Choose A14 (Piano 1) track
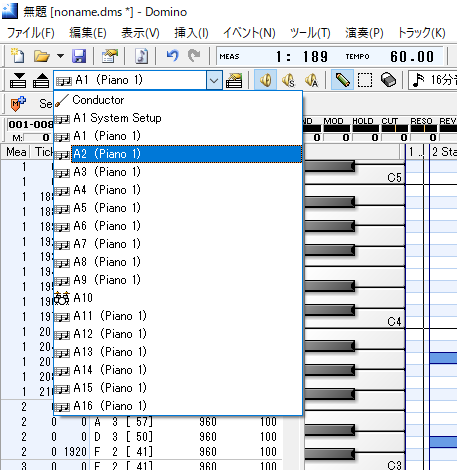The width and height of the screenshot is (457, 470). [x=178, y=370]
